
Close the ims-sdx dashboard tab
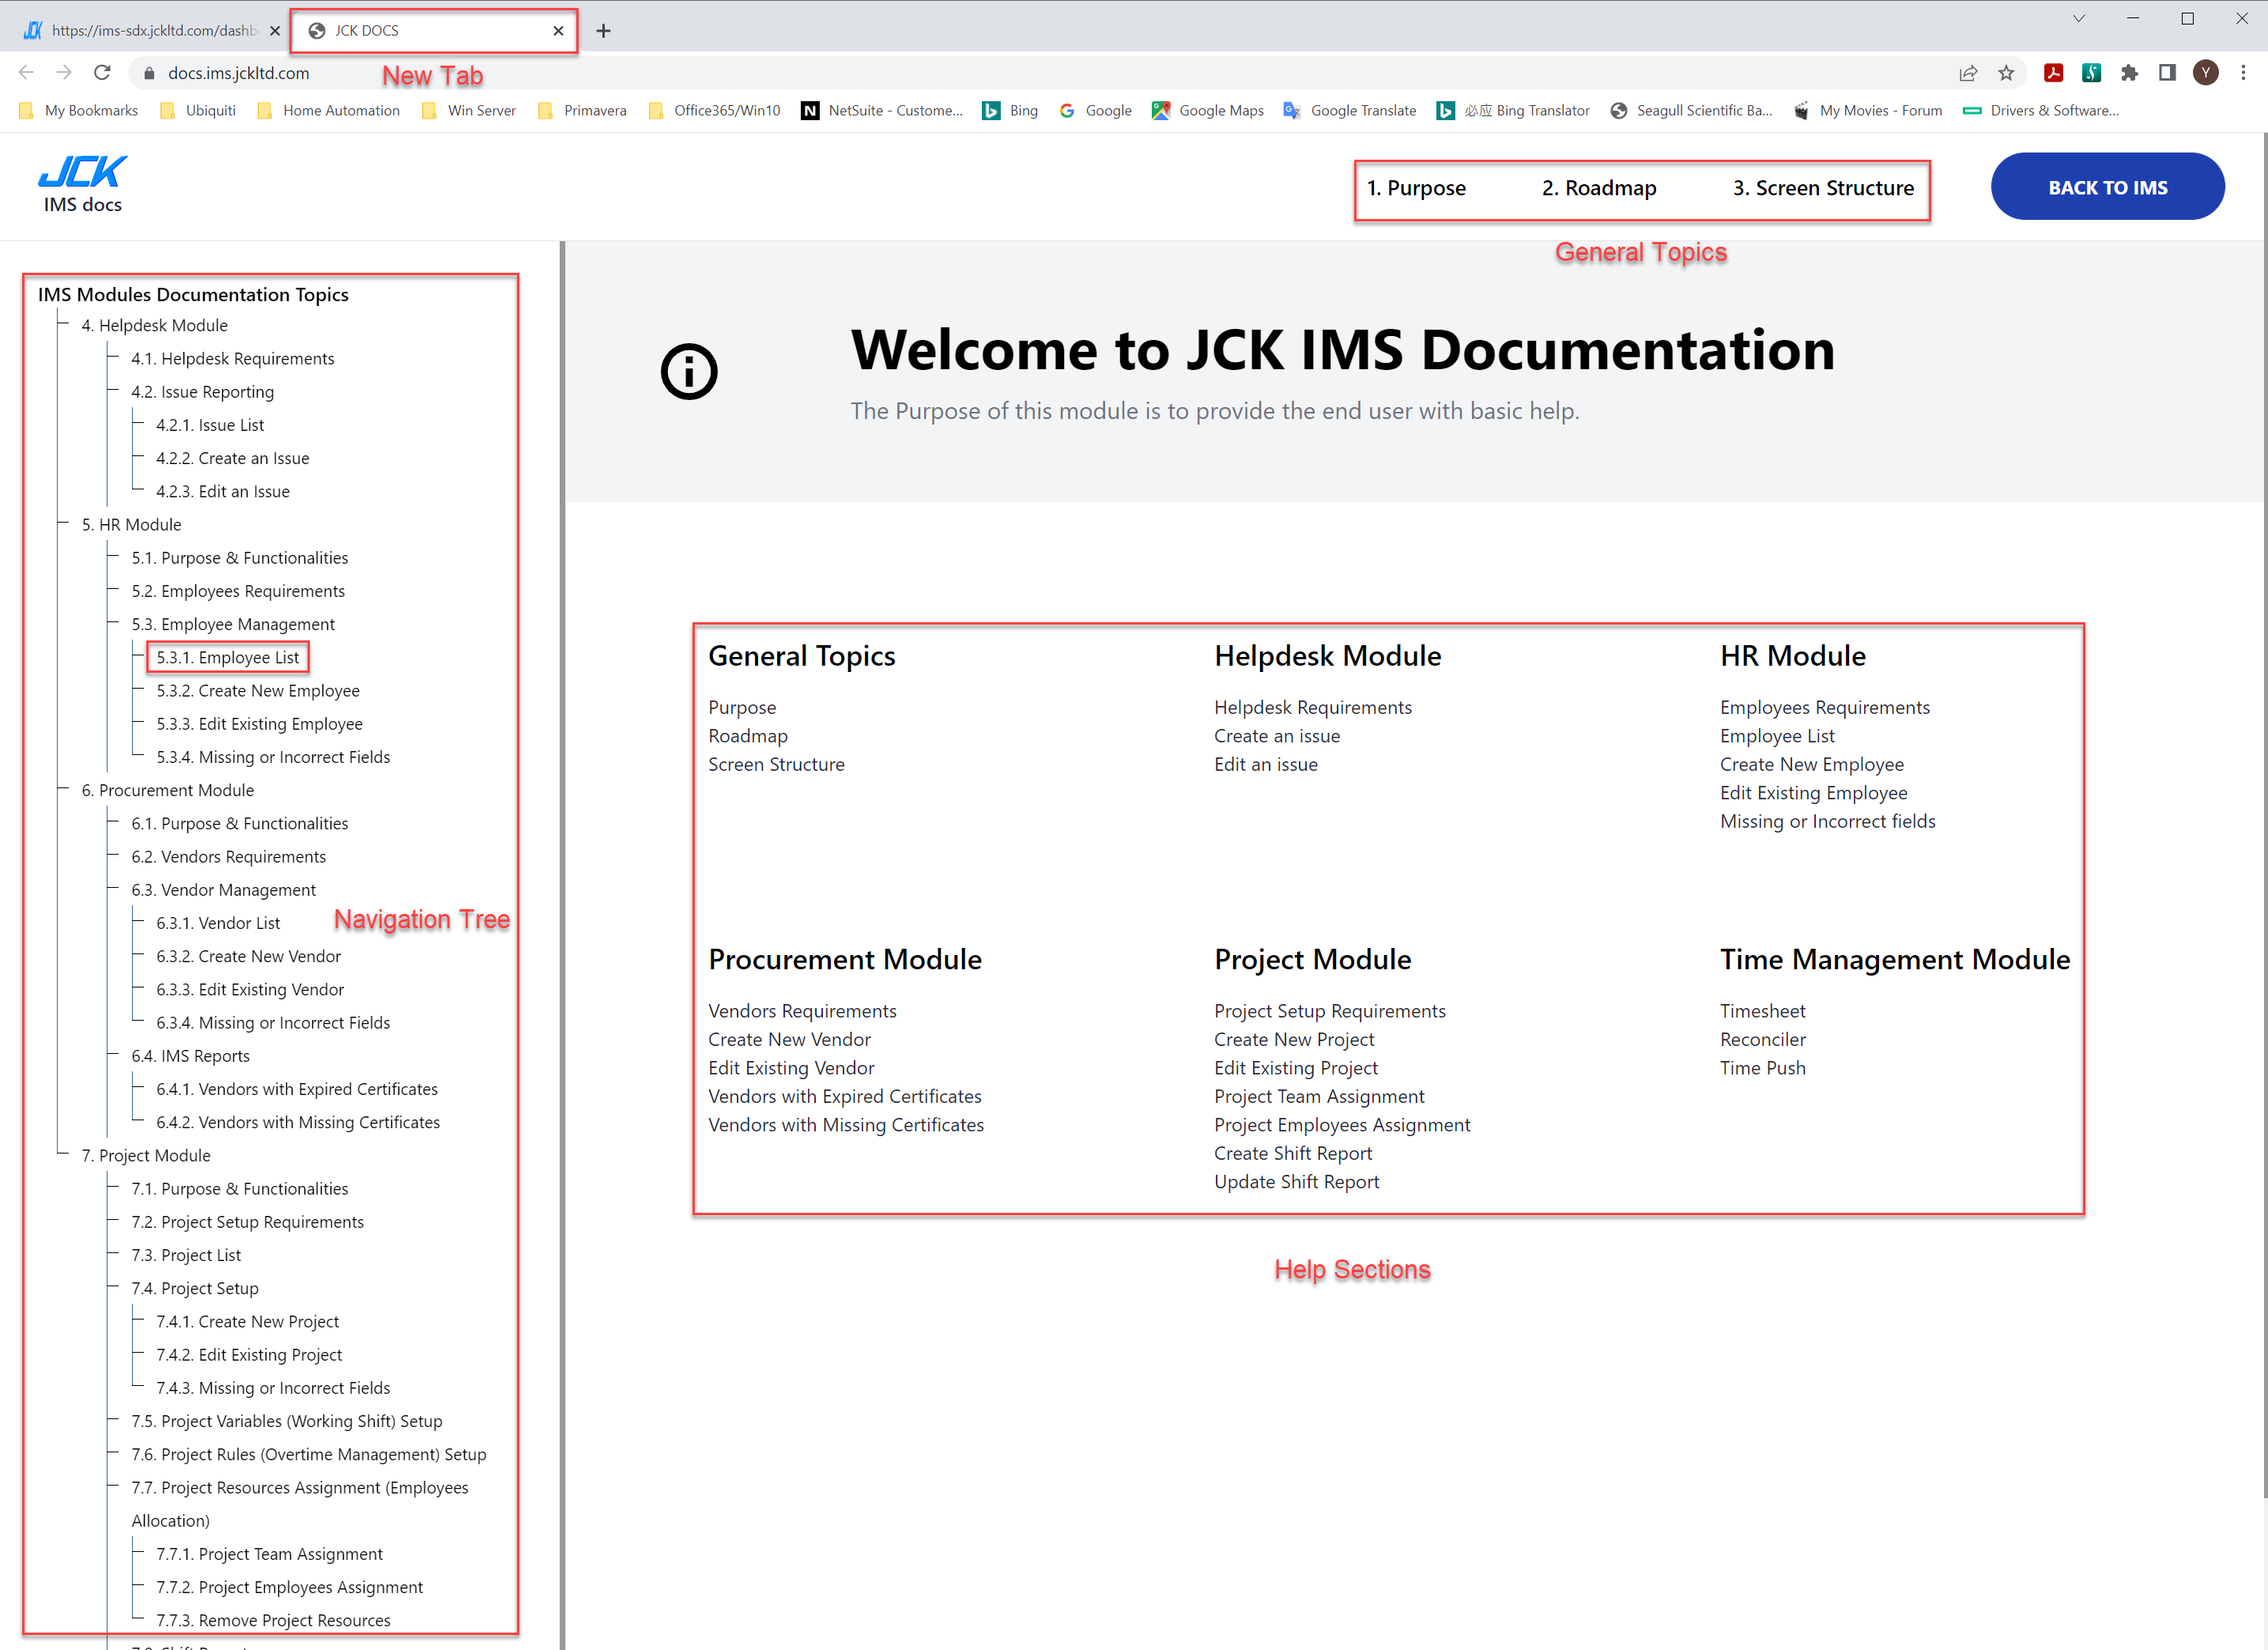tap(275, 31)
